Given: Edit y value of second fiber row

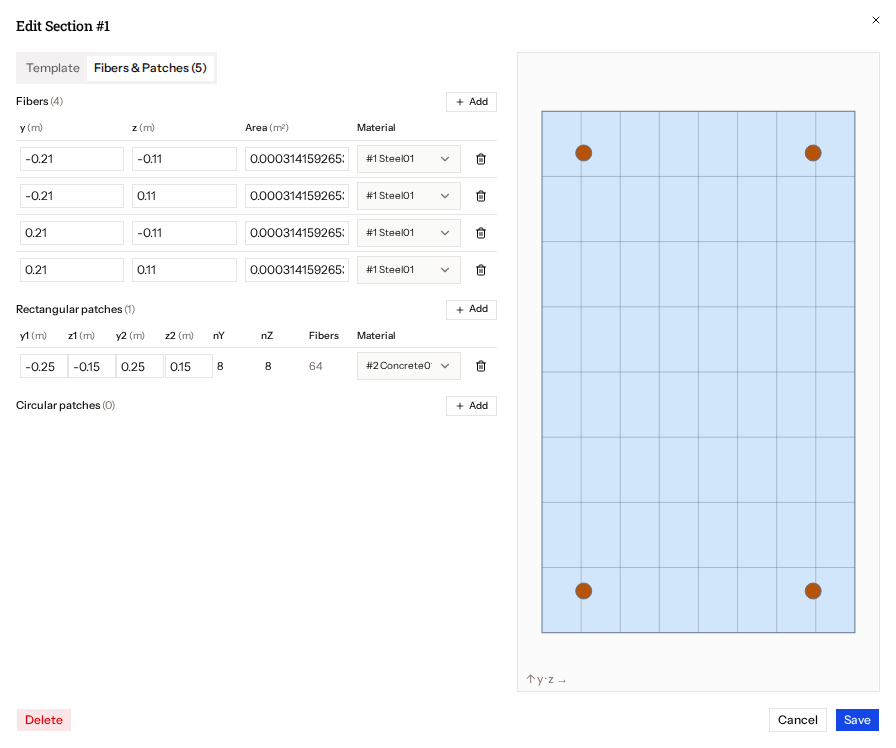Looking at the screenshot, I should 72,196.
